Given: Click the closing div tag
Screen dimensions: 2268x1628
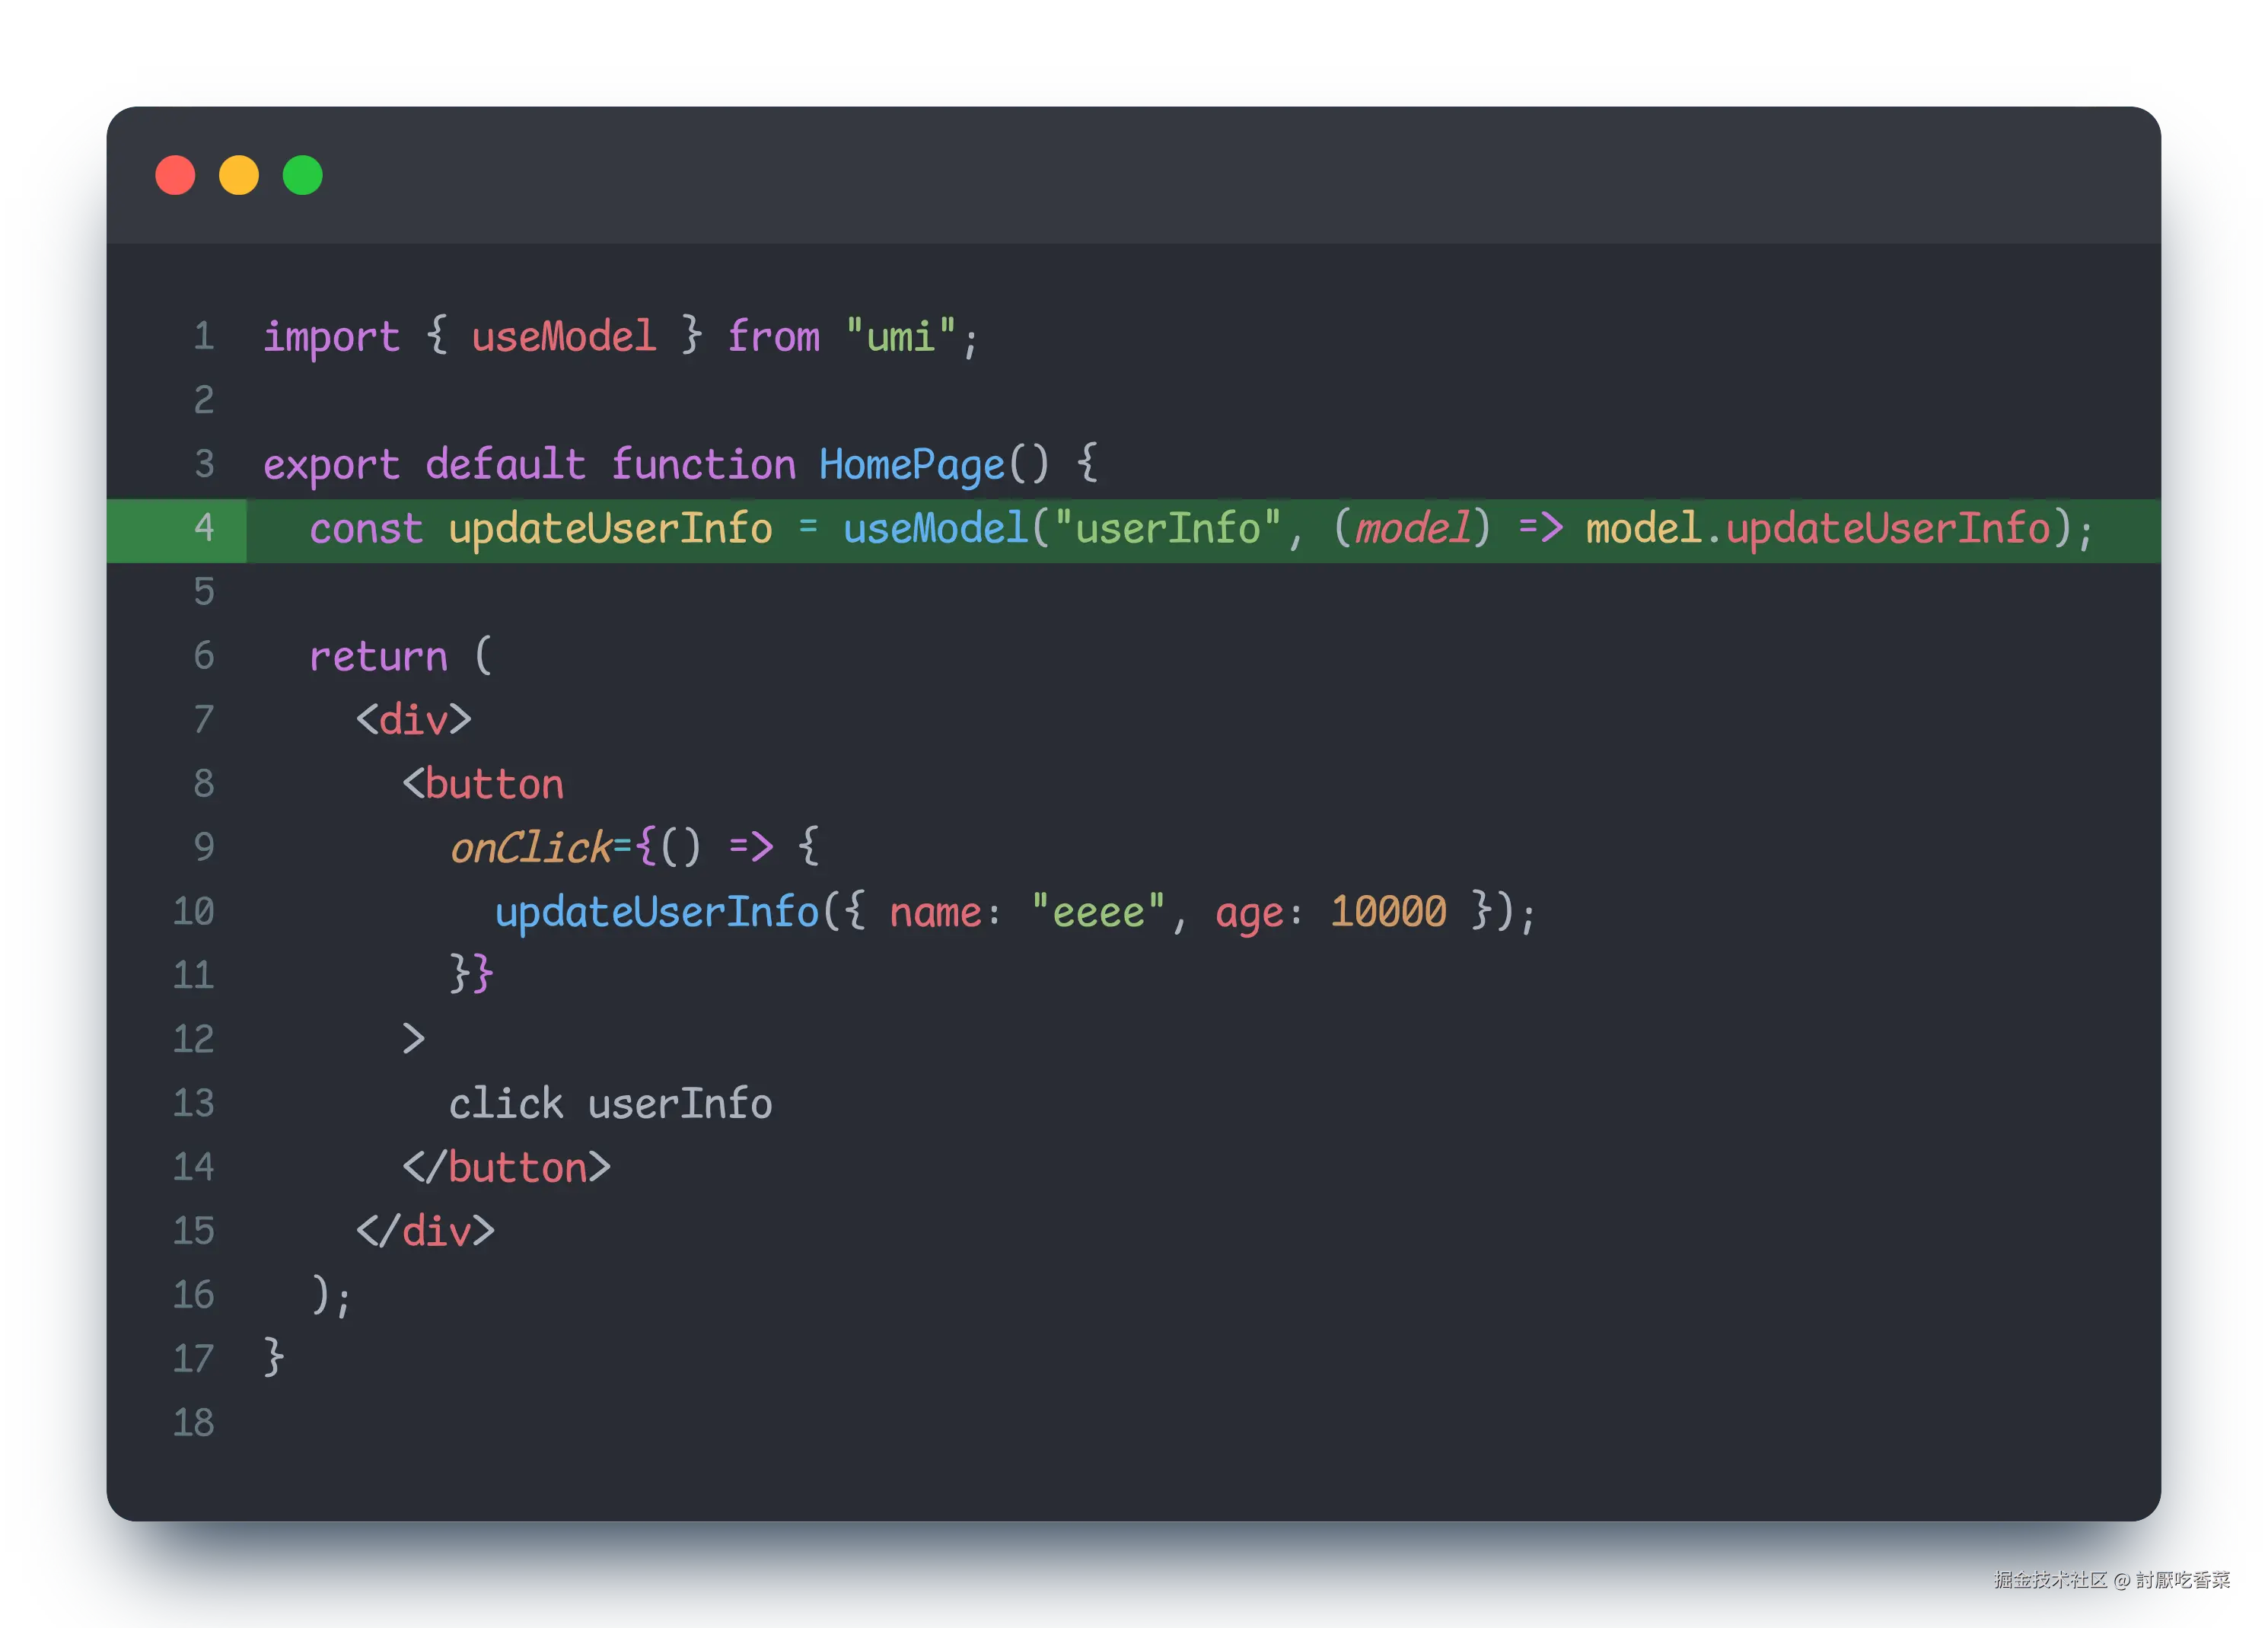Looking at the screenshot, I should 426,1231.
